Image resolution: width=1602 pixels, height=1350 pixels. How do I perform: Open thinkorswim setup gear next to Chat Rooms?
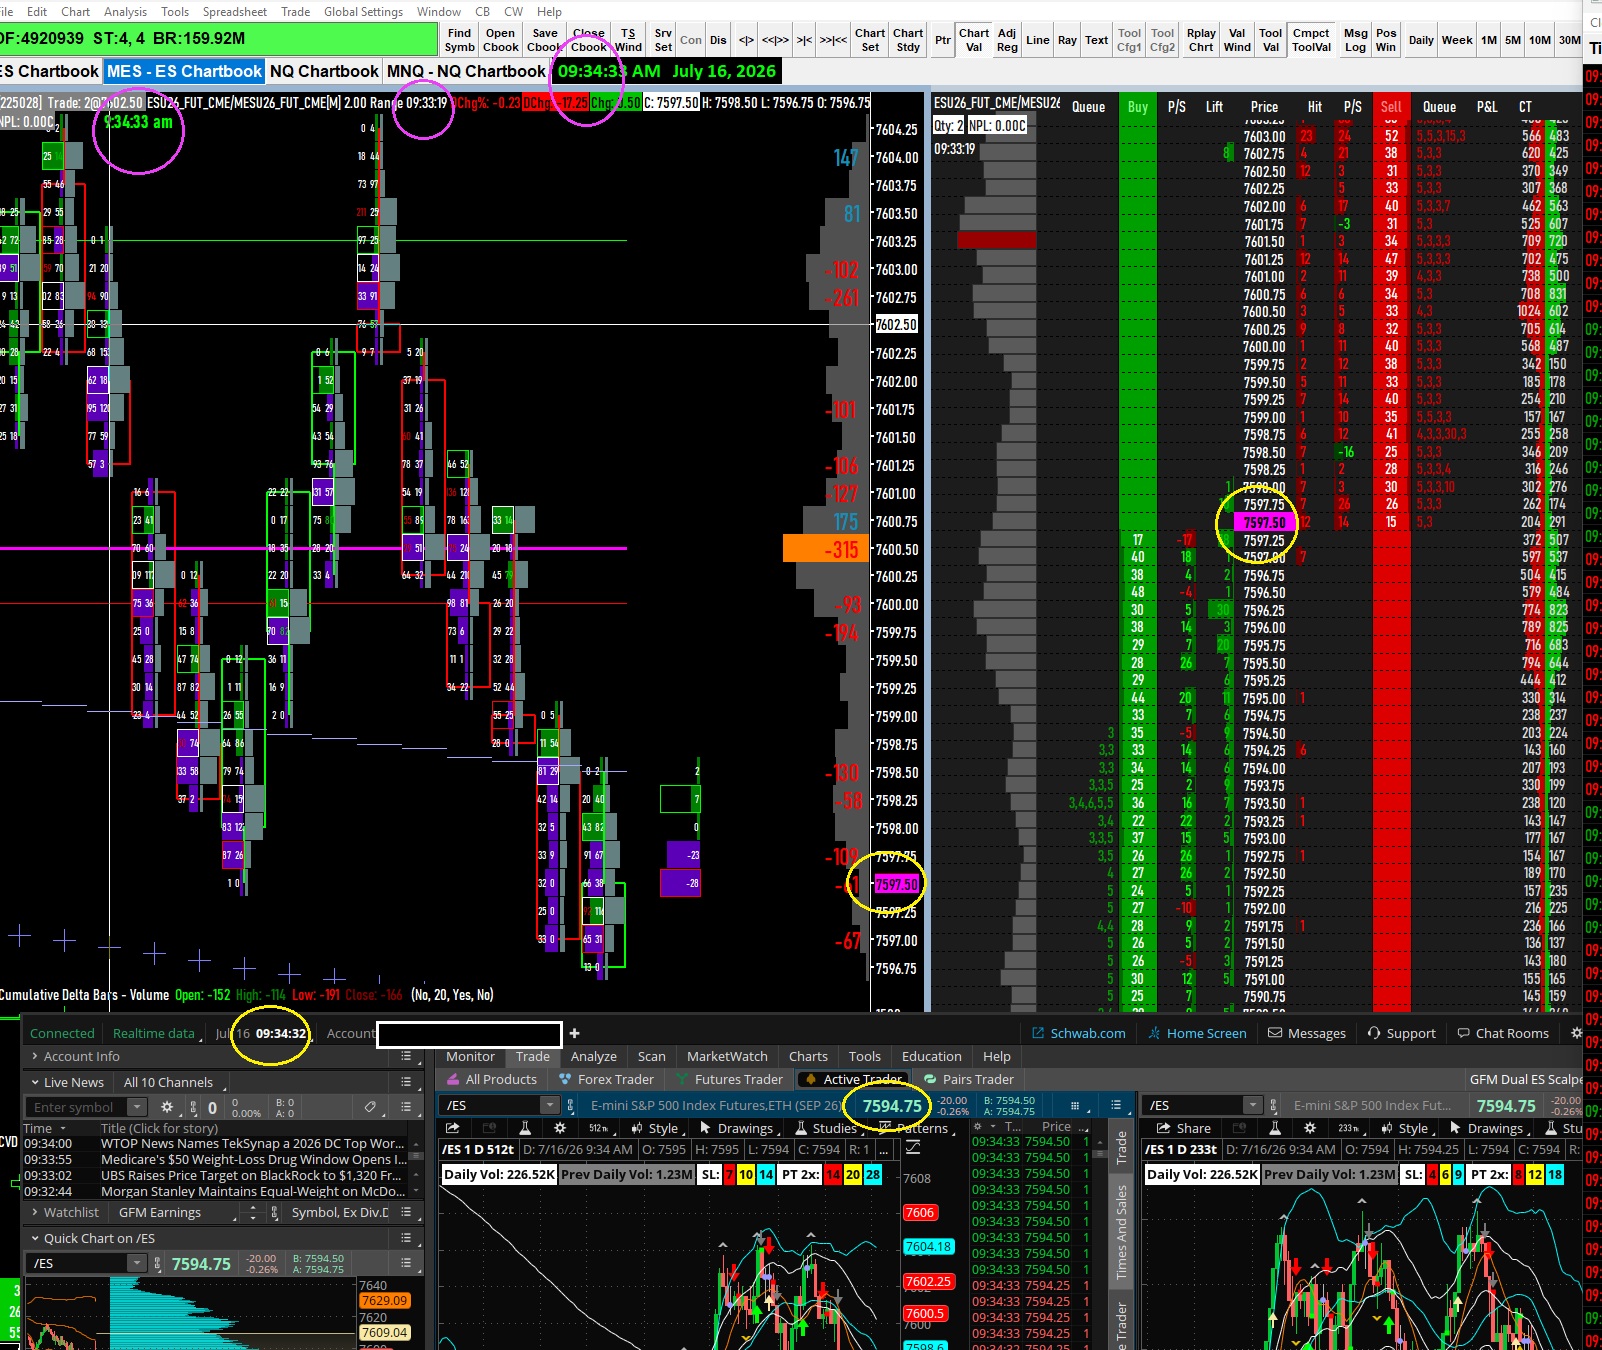pos(1577,1033)
